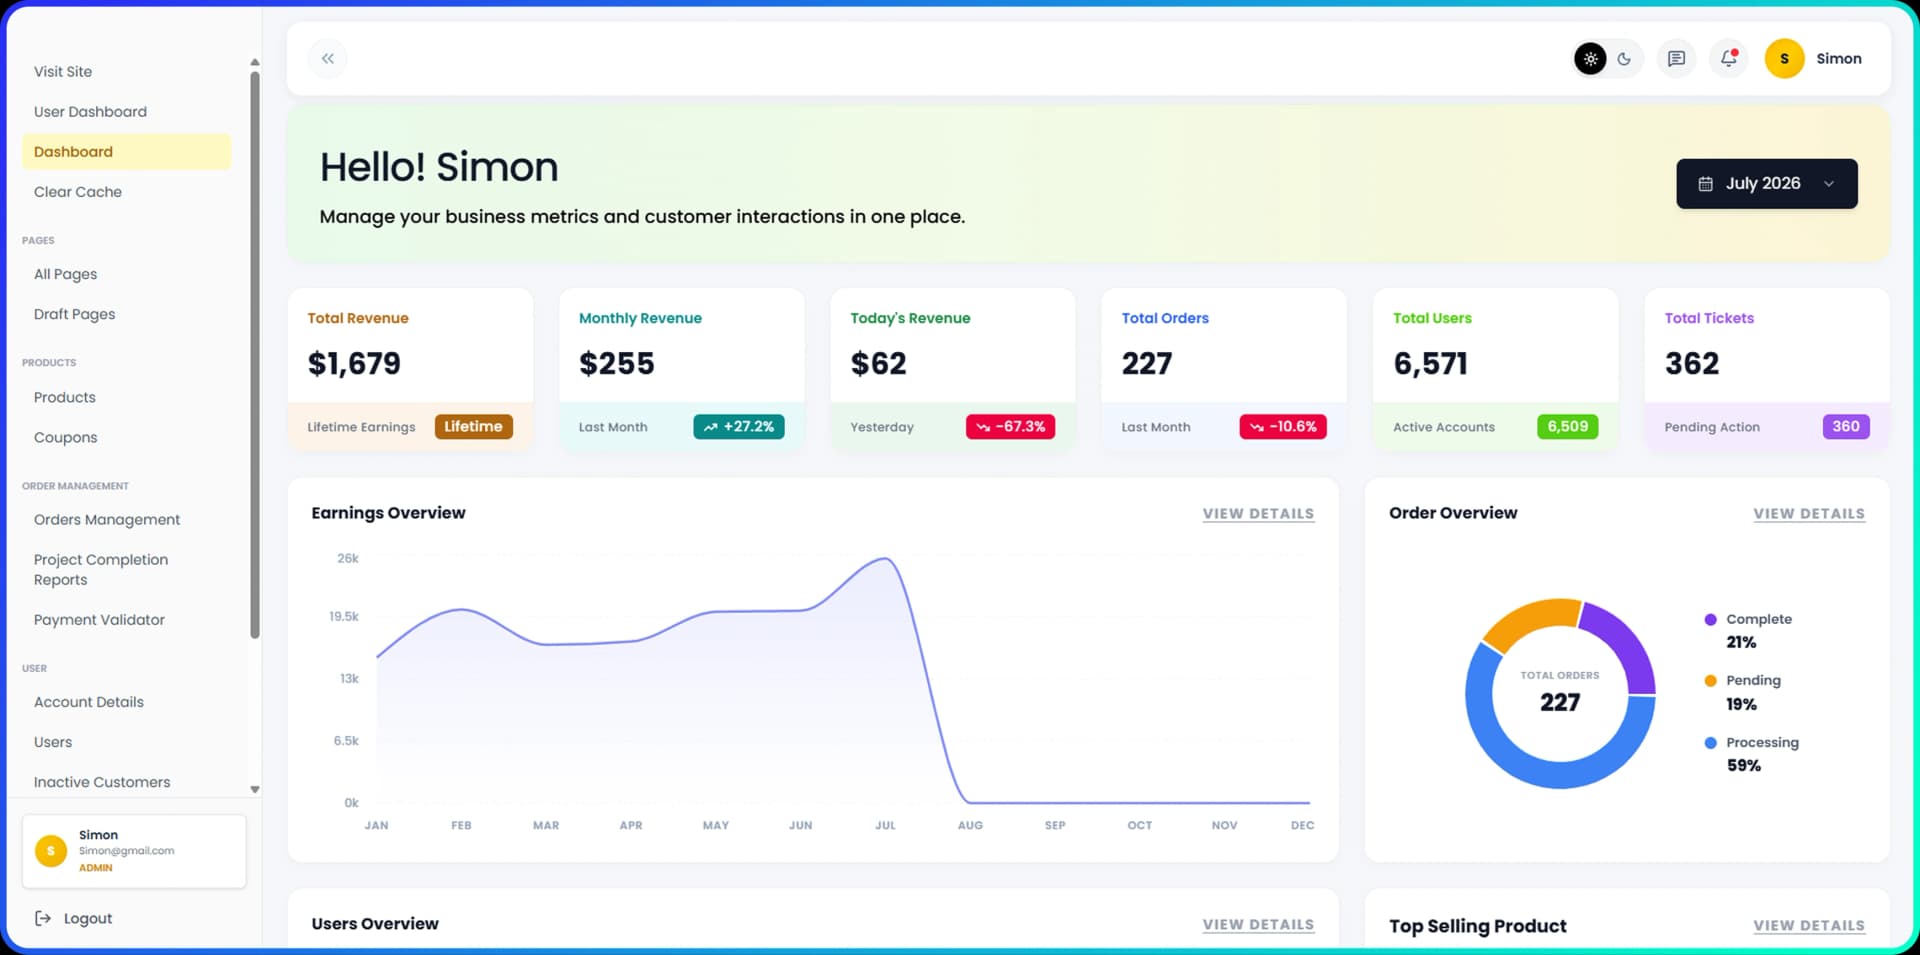
Task: Click the Logout arrow icon
Action: [x=43, y=918]
